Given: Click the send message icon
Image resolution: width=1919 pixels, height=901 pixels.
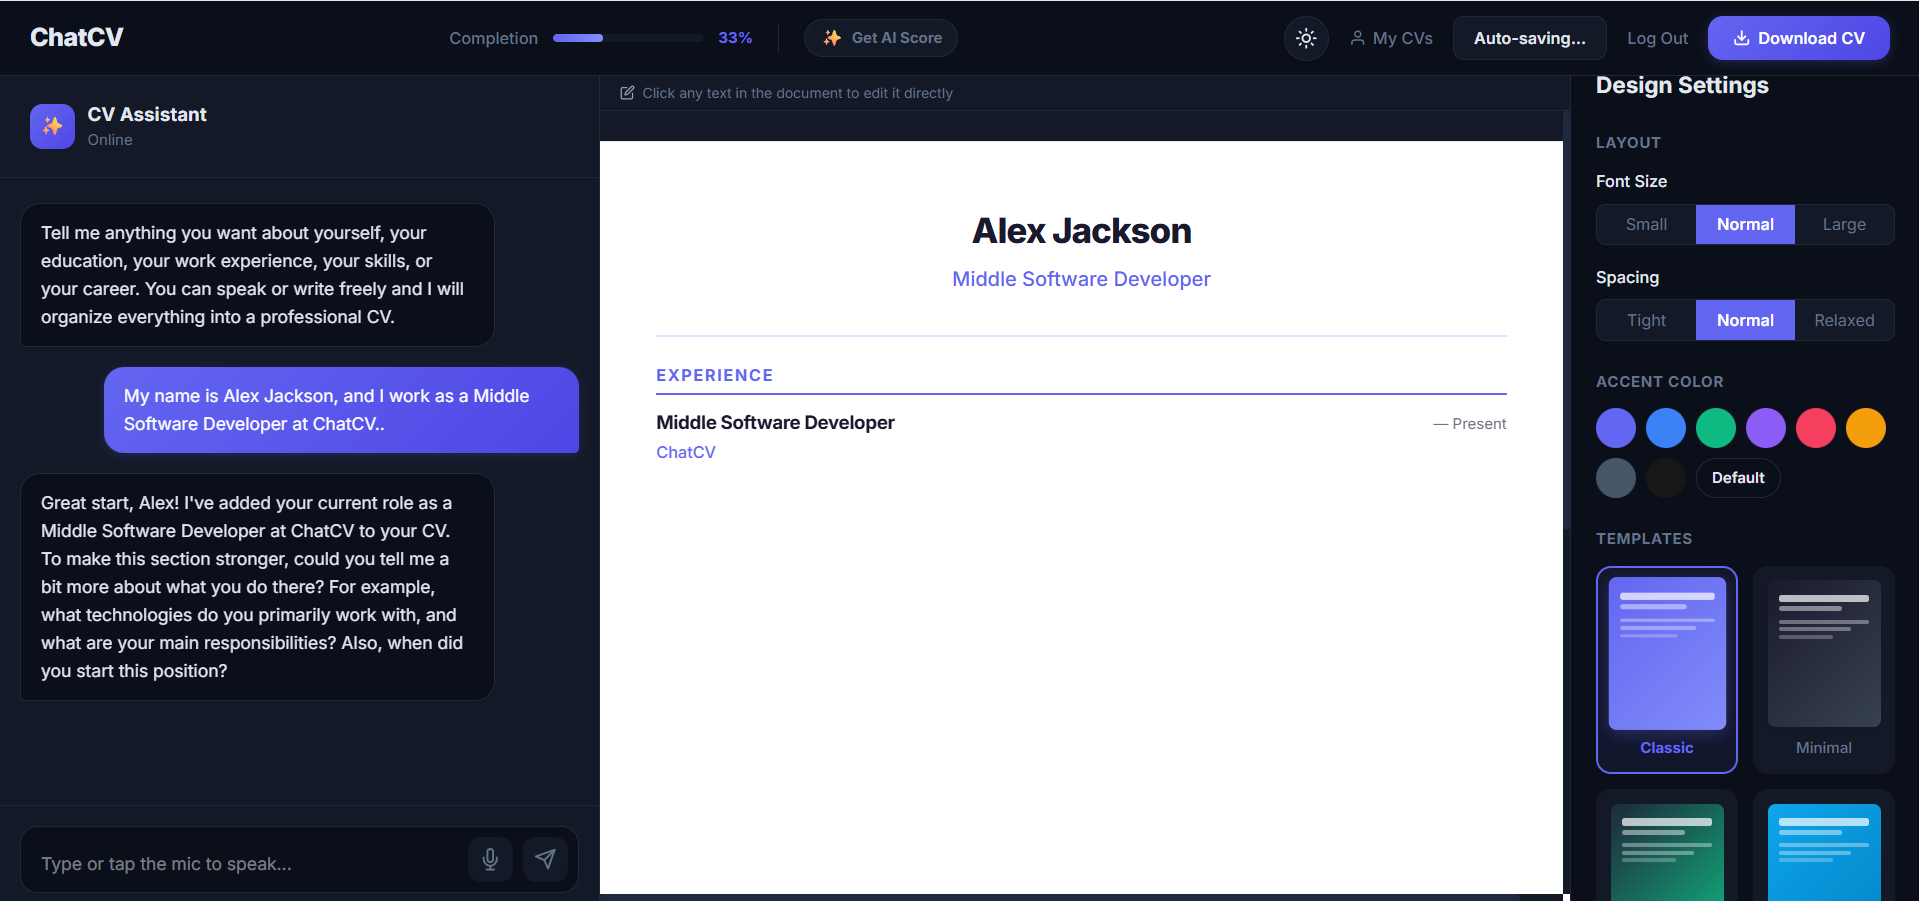Looking at the screenshot, I should click(x=546, y=859).
